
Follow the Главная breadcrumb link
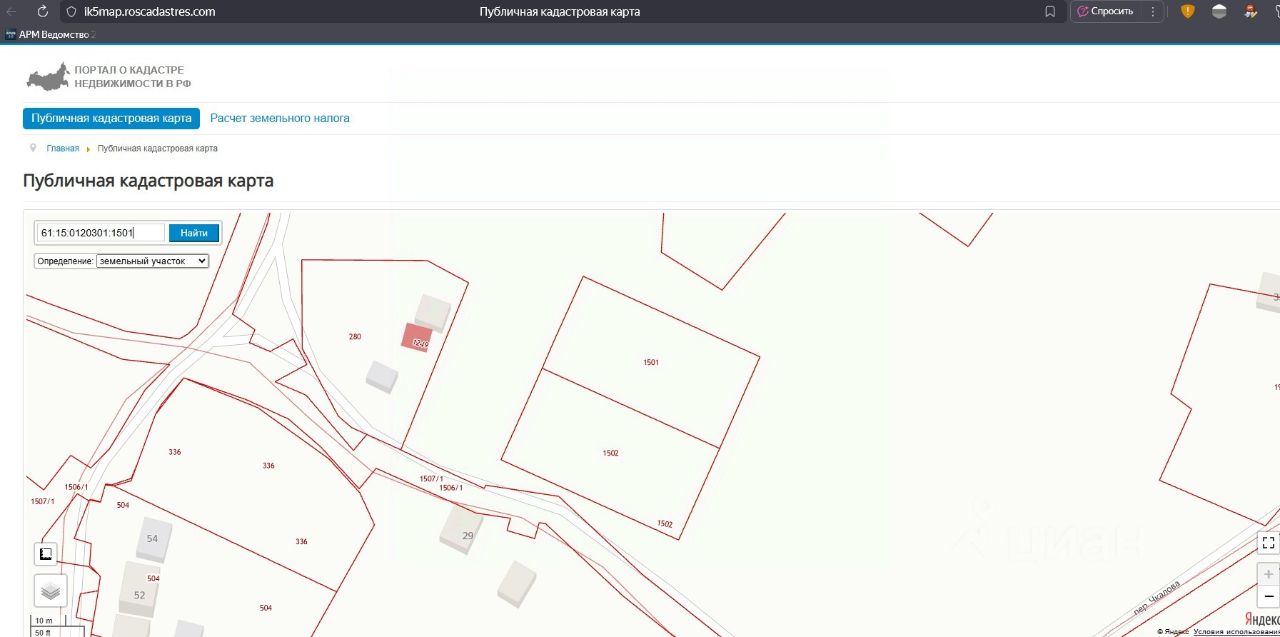[63, 148]
